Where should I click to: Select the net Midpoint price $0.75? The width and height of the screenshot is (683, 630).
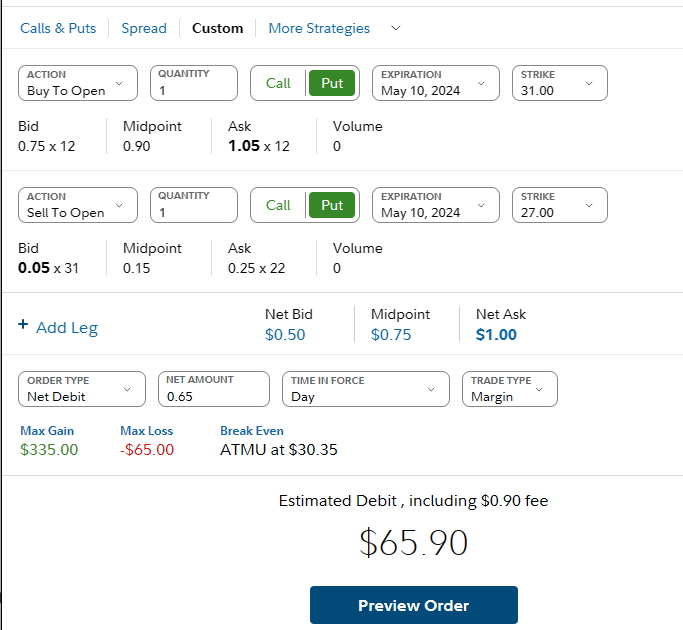click(x=391, y=335)
